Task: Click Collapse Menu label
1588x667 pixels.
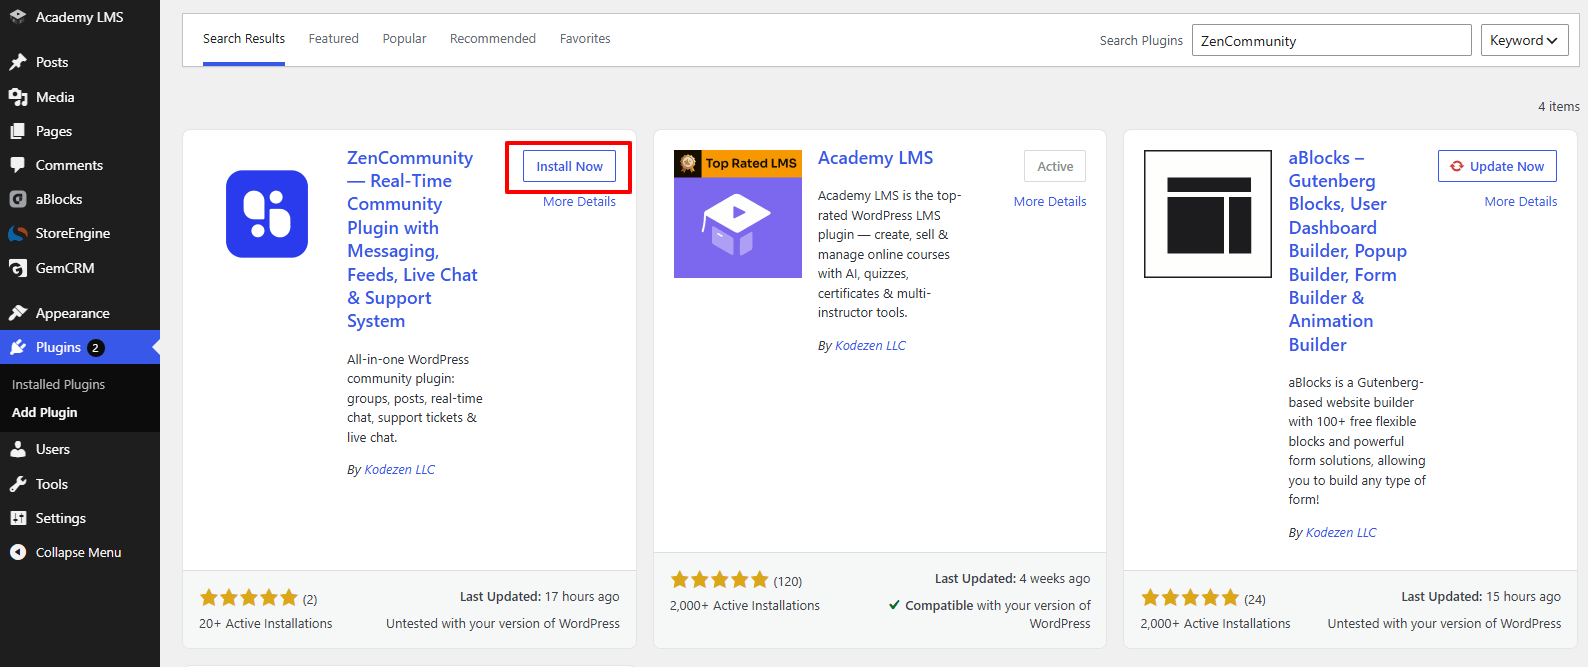Action: [78, 552]
